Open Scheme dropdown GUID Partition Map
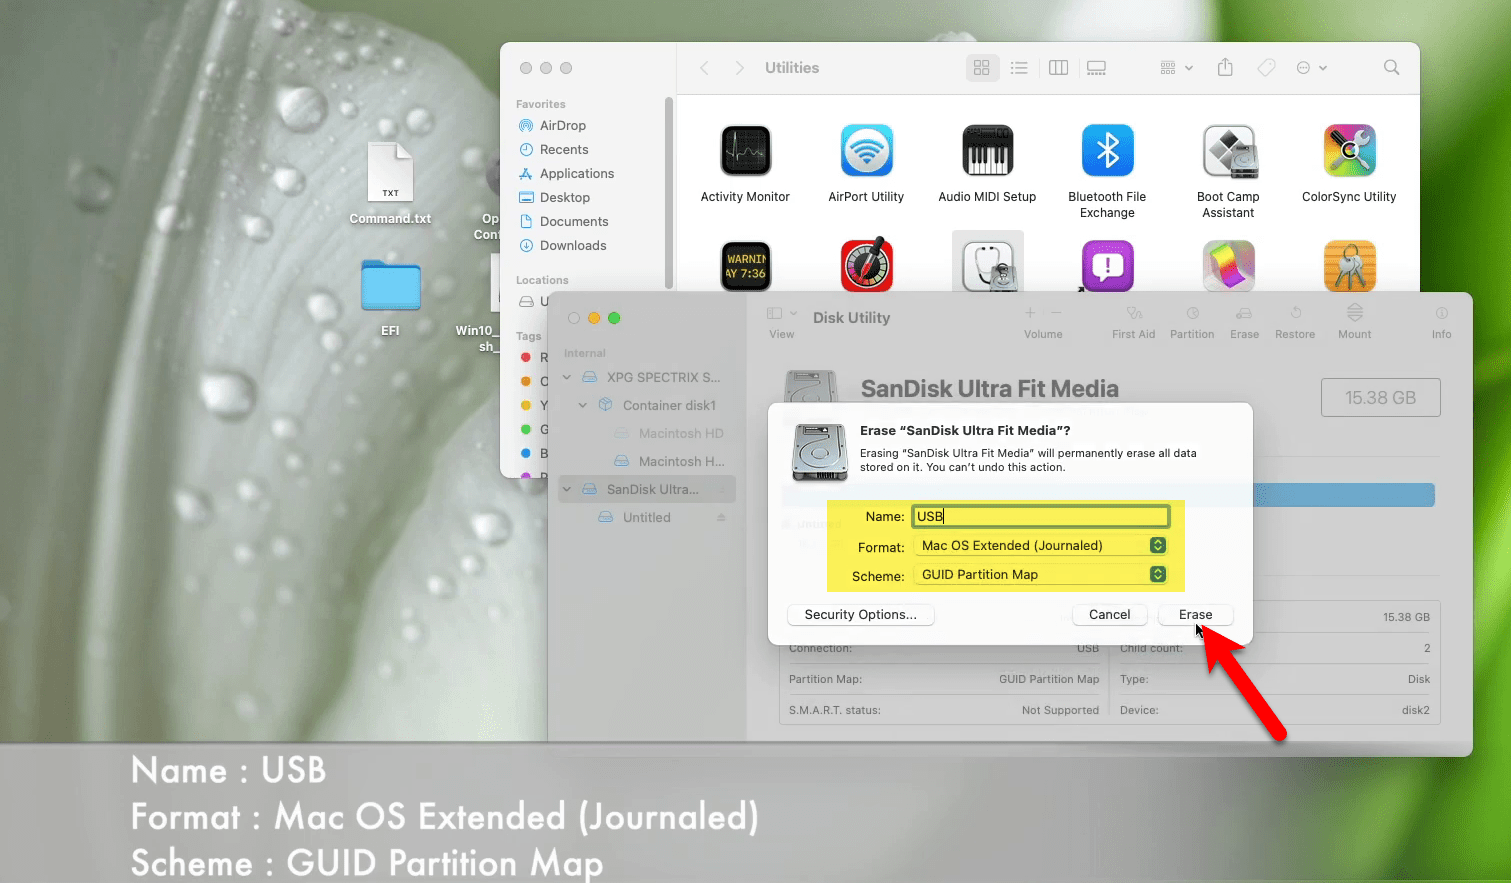Image resolution: width=1511 pixels, height=883 pixels. [1041, 574]
